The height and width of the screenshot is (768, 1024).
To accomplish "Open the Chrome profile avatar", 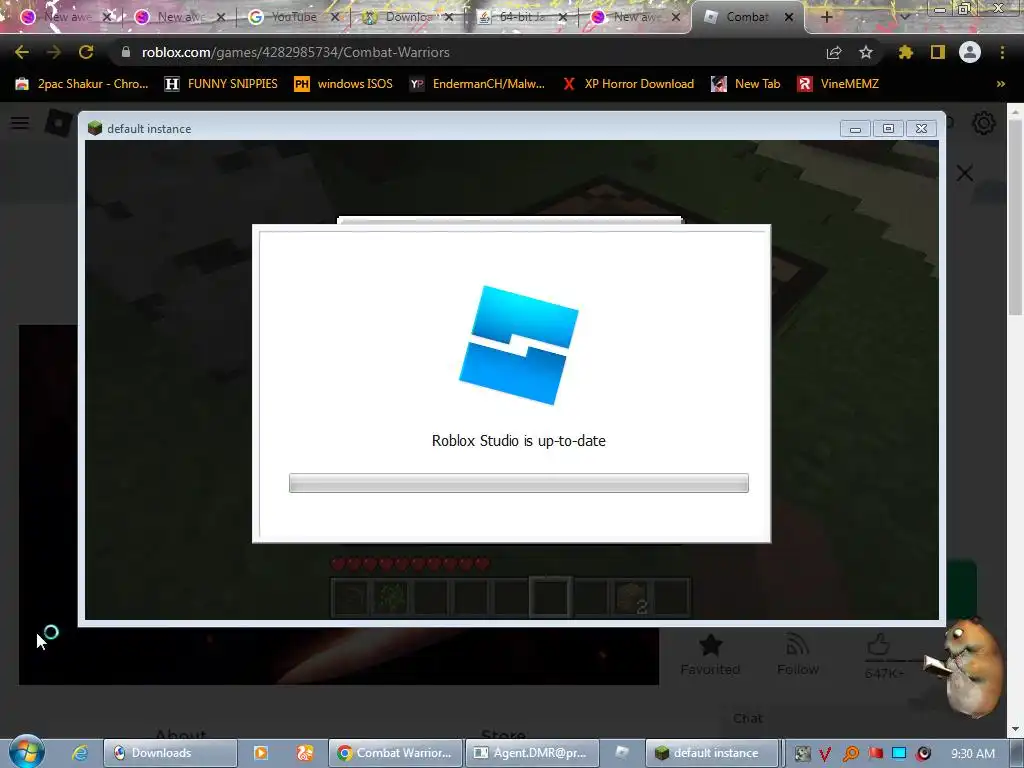I will click(x=970, y=52).
